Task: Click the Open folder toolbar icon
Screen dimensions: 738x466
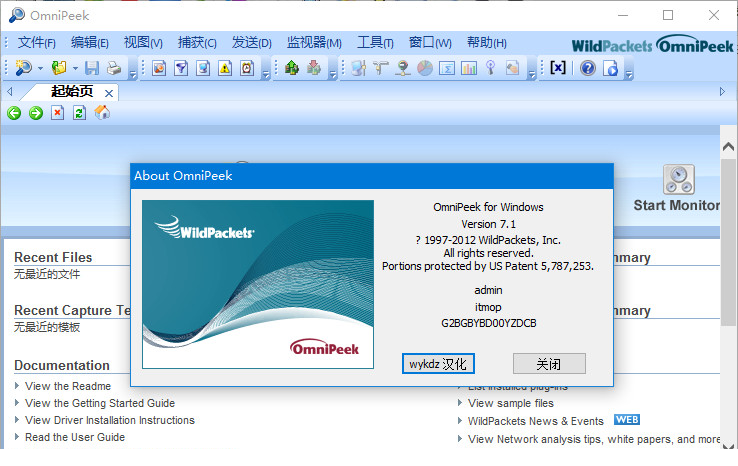Action: [59, 68]
